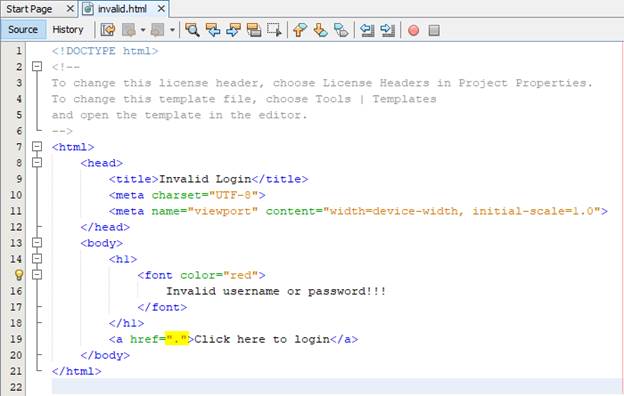Viewport: 624px width, 396px height.
Task: Click comment line "To change this template file"
Action: coord(244,99)
